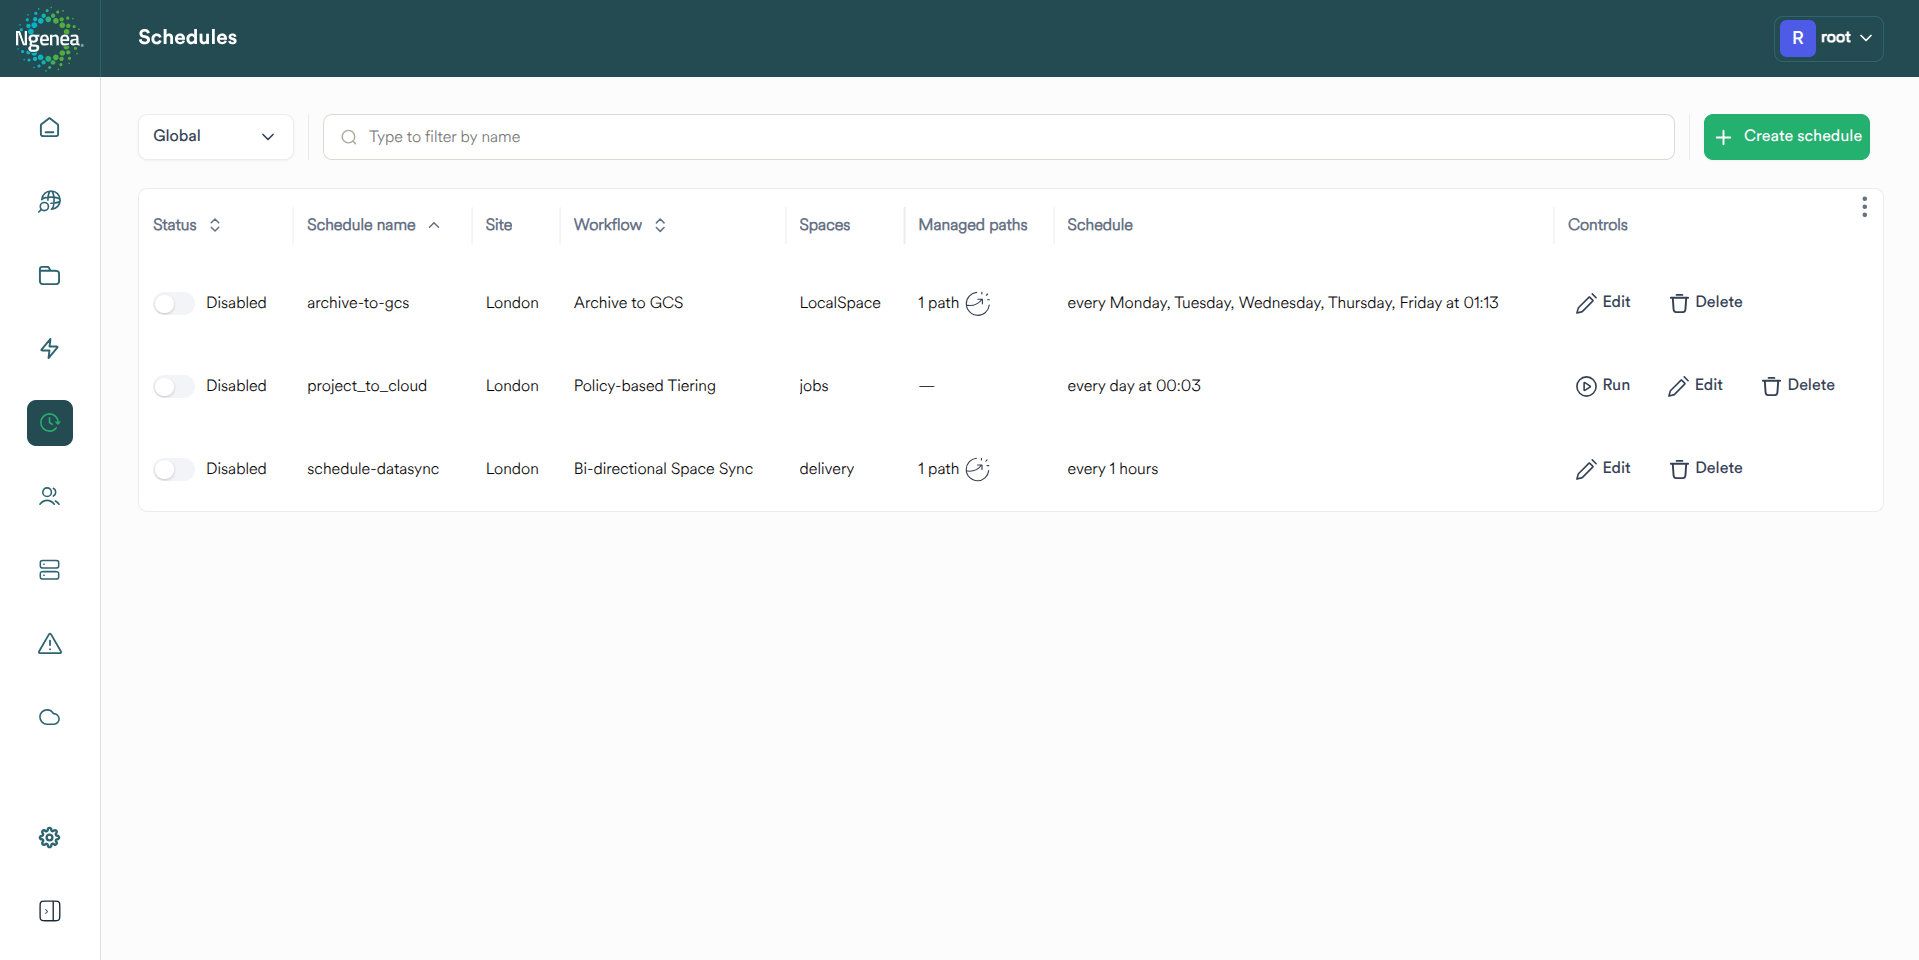Select the global search/discovery sidebar icon
Screen dimensions: 1919x960
pyautogui.click(x=49, y=201)
